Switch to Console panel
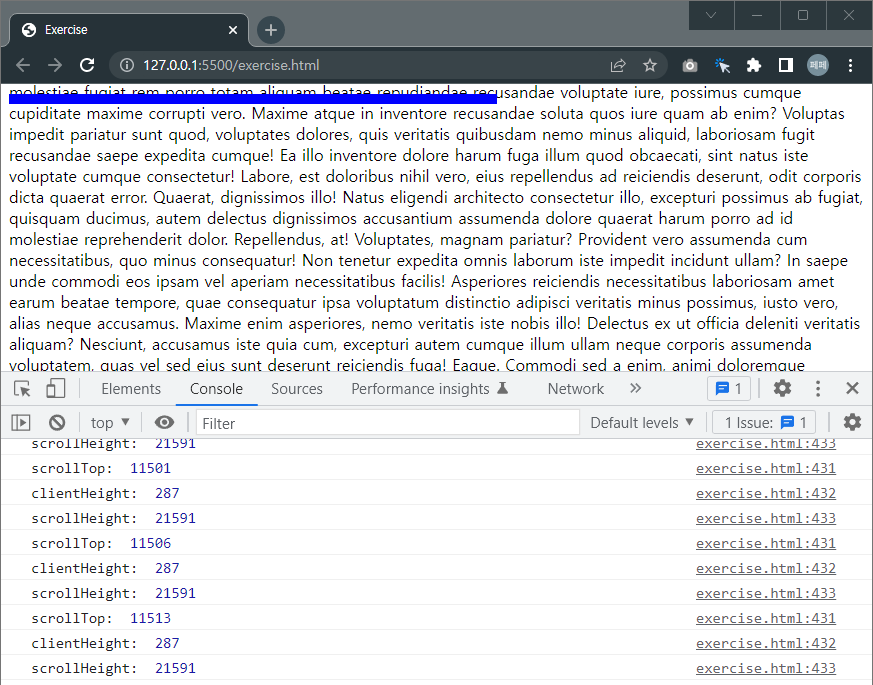The image size is (873, 685). point(216,389)
